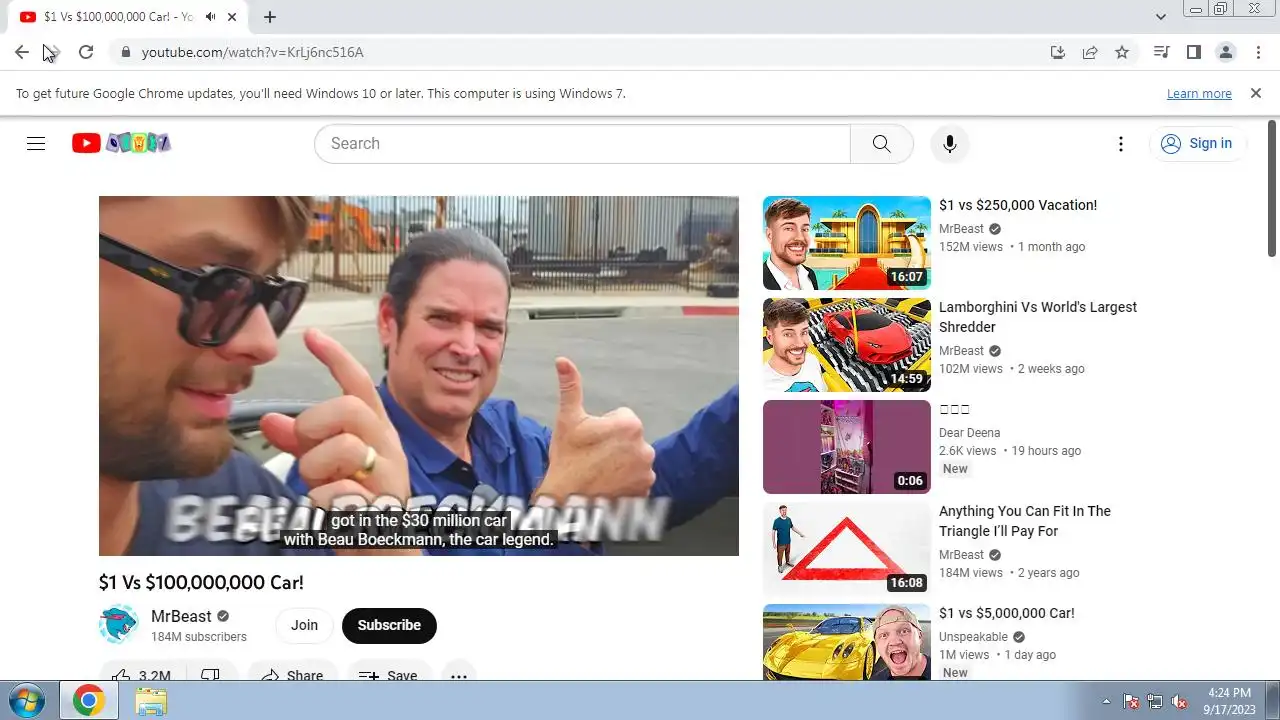Open the Chrome profile avatar
Viewport: 1280px width, 720px height.
click(1225, 52)
